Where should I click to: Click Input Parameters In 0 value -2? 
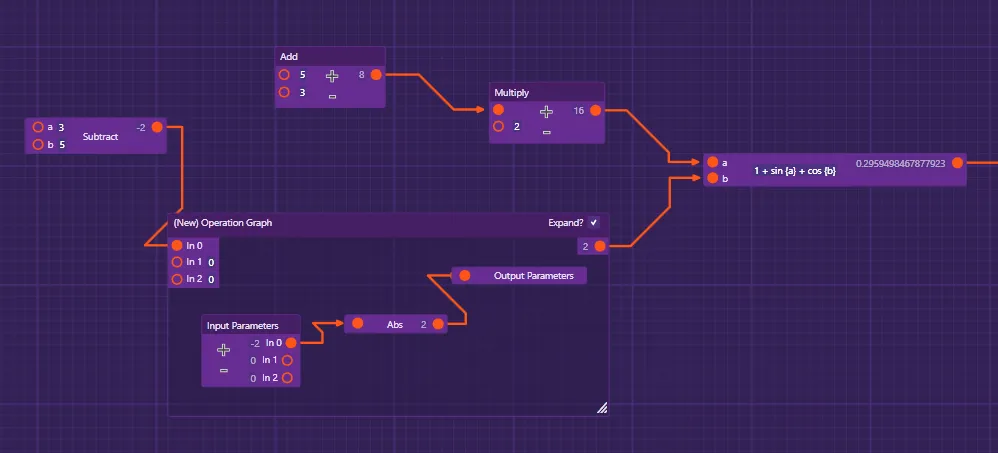tap(255, 344)
